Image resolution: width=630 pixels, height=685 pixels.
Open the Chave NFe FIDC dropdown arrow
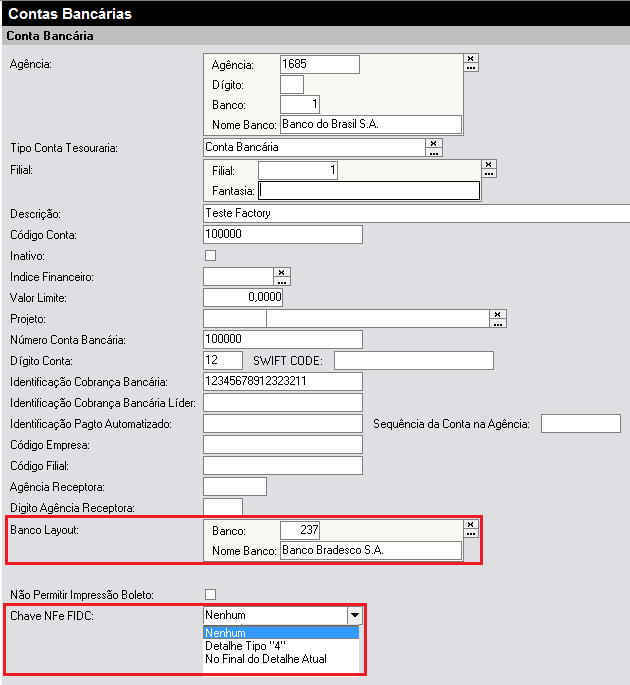(355, 616)
